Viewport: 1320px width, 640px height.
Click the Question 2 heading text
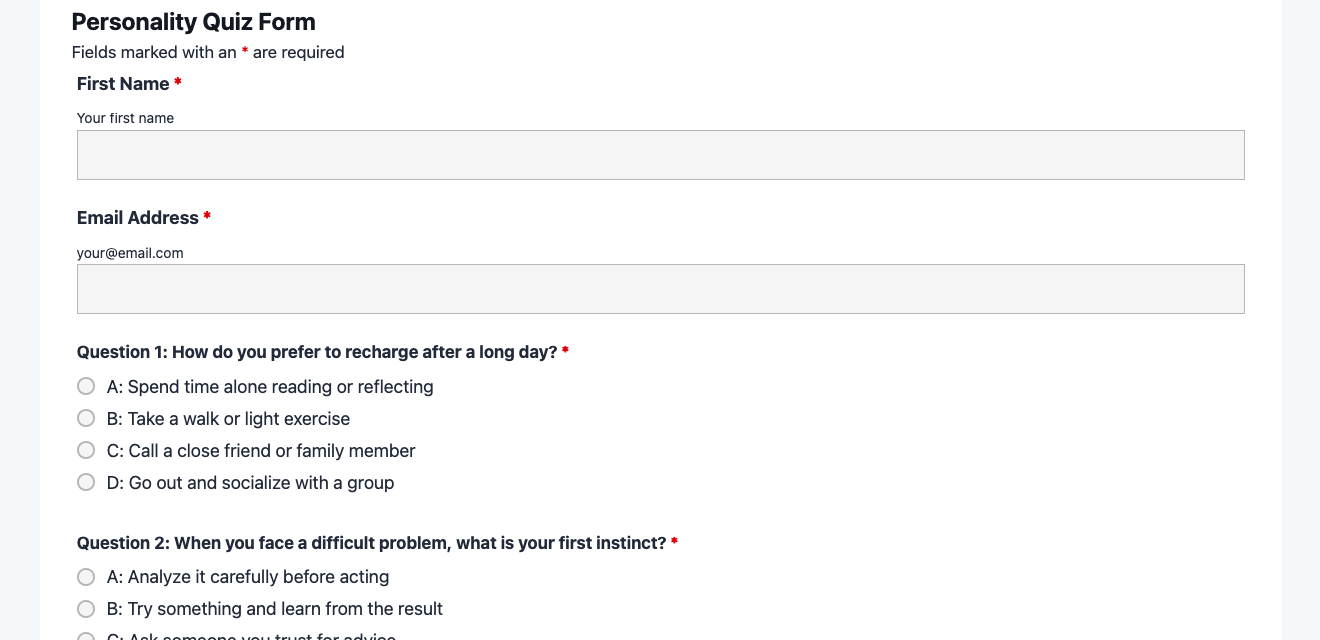(371, 543)
